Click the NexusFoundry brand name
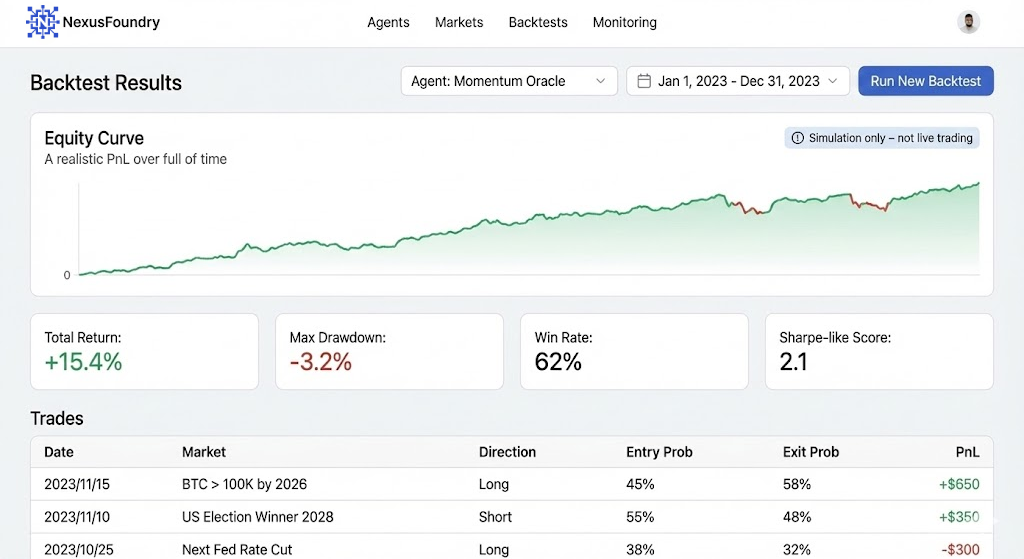This screenshot has height=559, width=1024. click(x=111, y=22)
